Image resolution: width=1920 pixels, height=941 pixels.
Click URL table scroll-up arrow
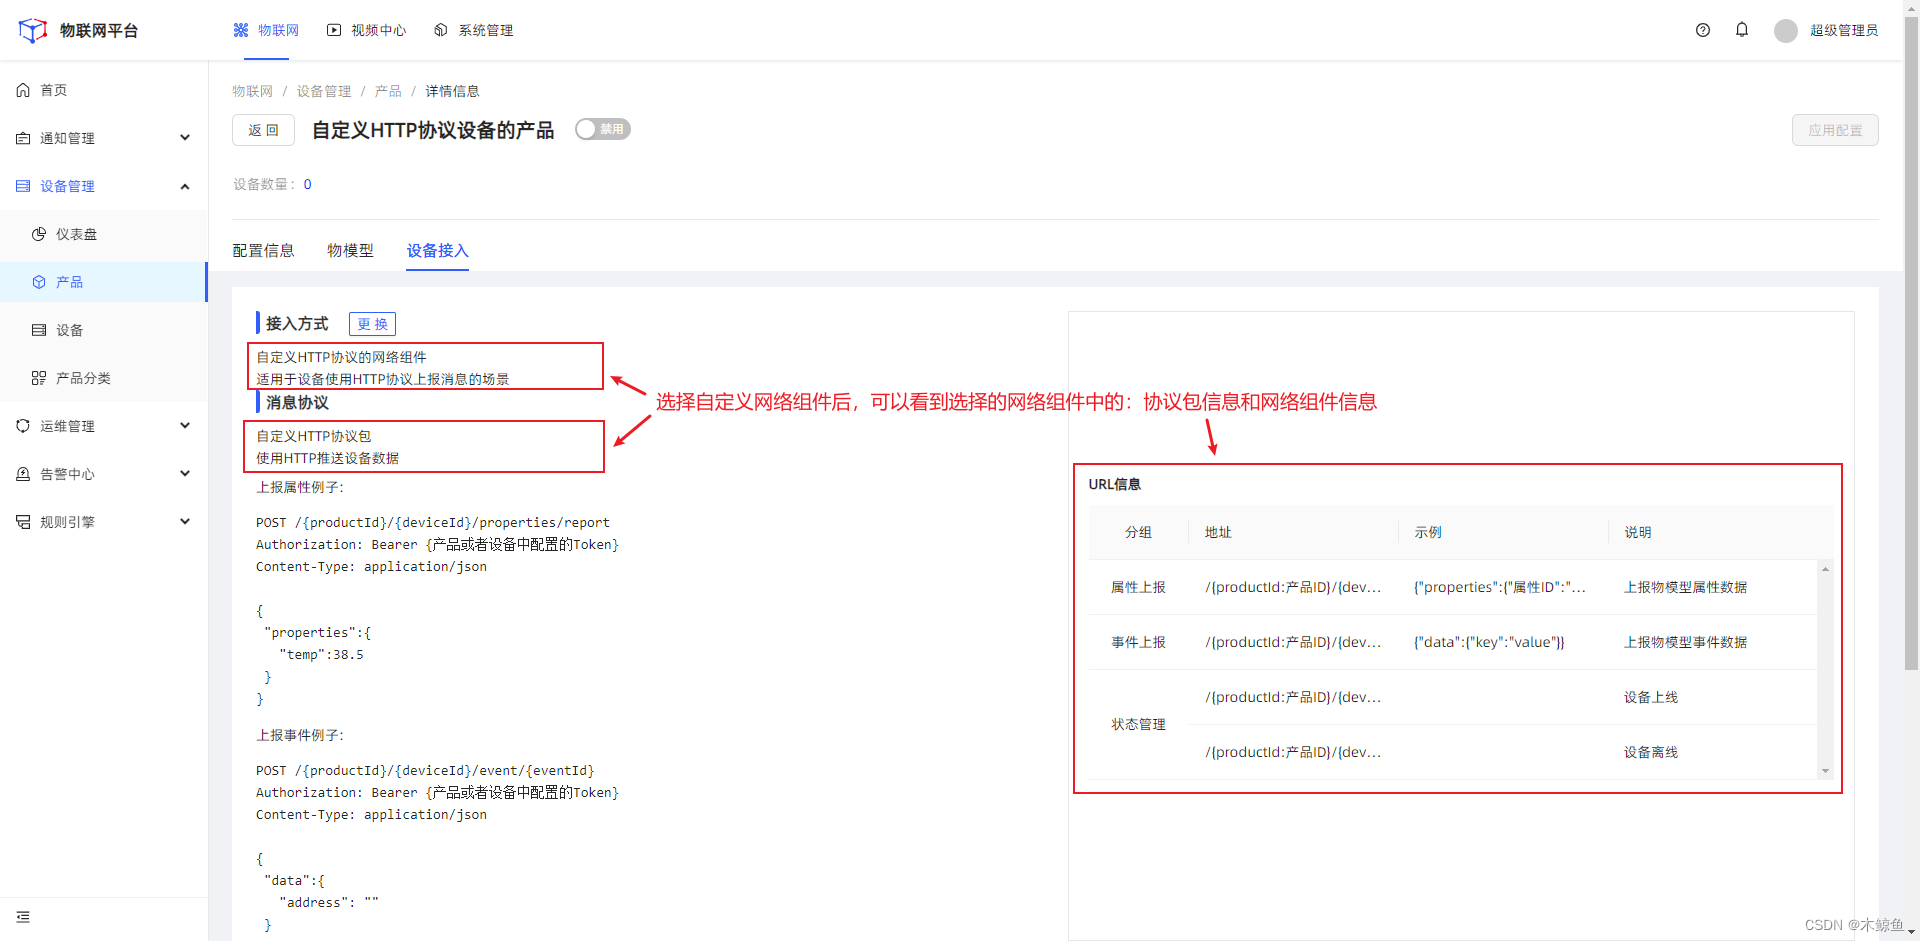click(x=1825, y=569)
